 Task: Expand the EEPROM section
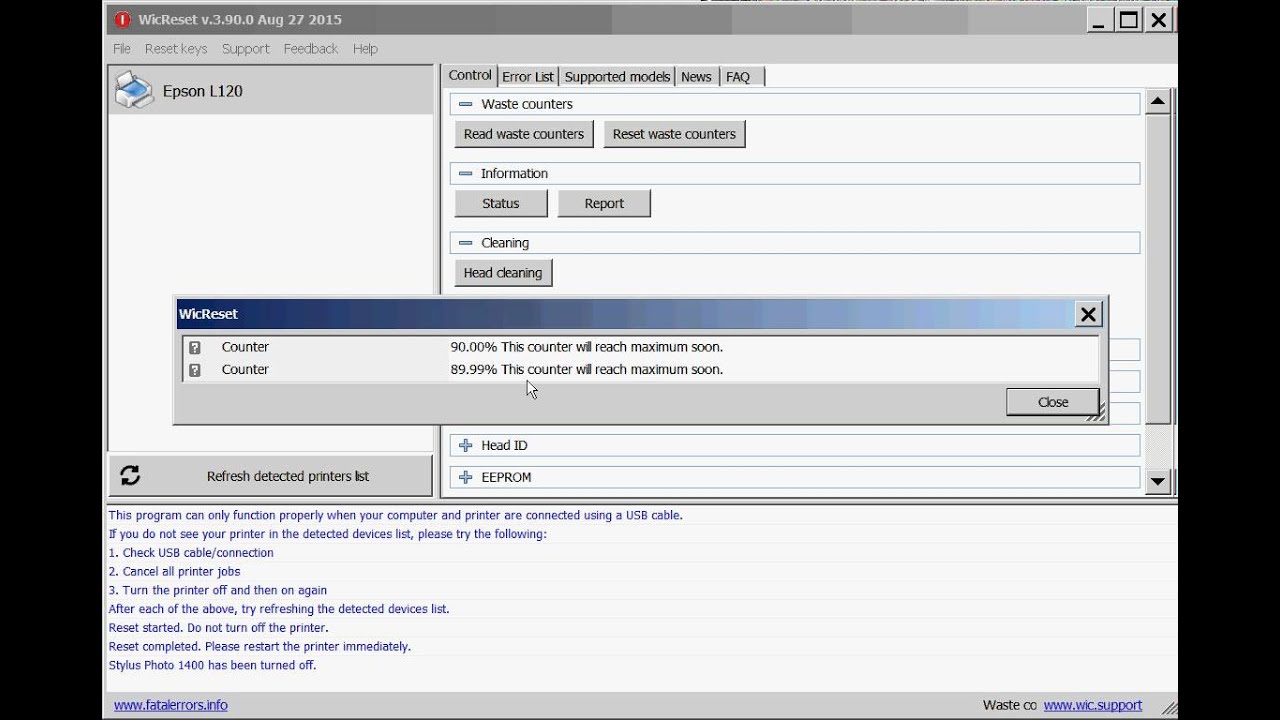465,477
